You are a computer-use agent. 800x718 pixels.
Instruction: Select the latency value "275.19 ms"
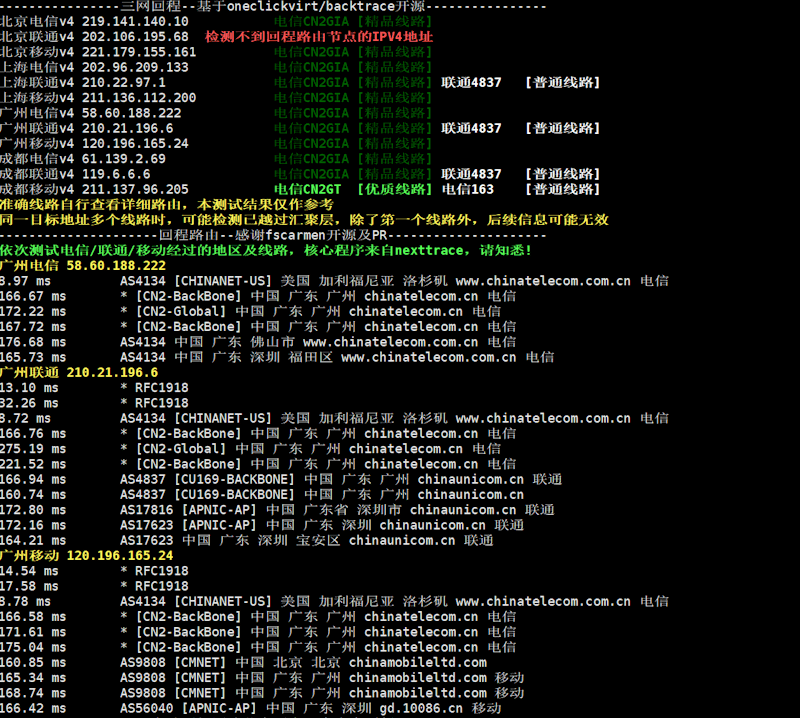coord(33,450)
